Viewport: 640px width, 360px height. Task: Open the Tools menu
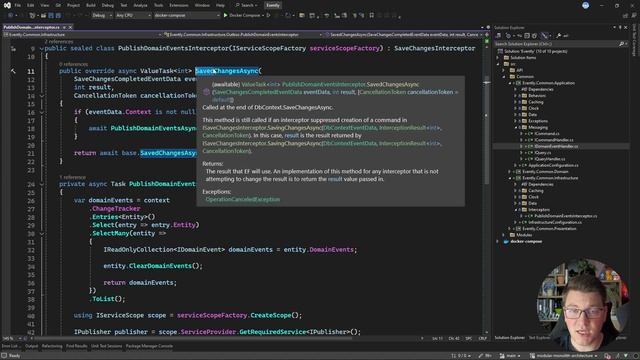(158, 5)
